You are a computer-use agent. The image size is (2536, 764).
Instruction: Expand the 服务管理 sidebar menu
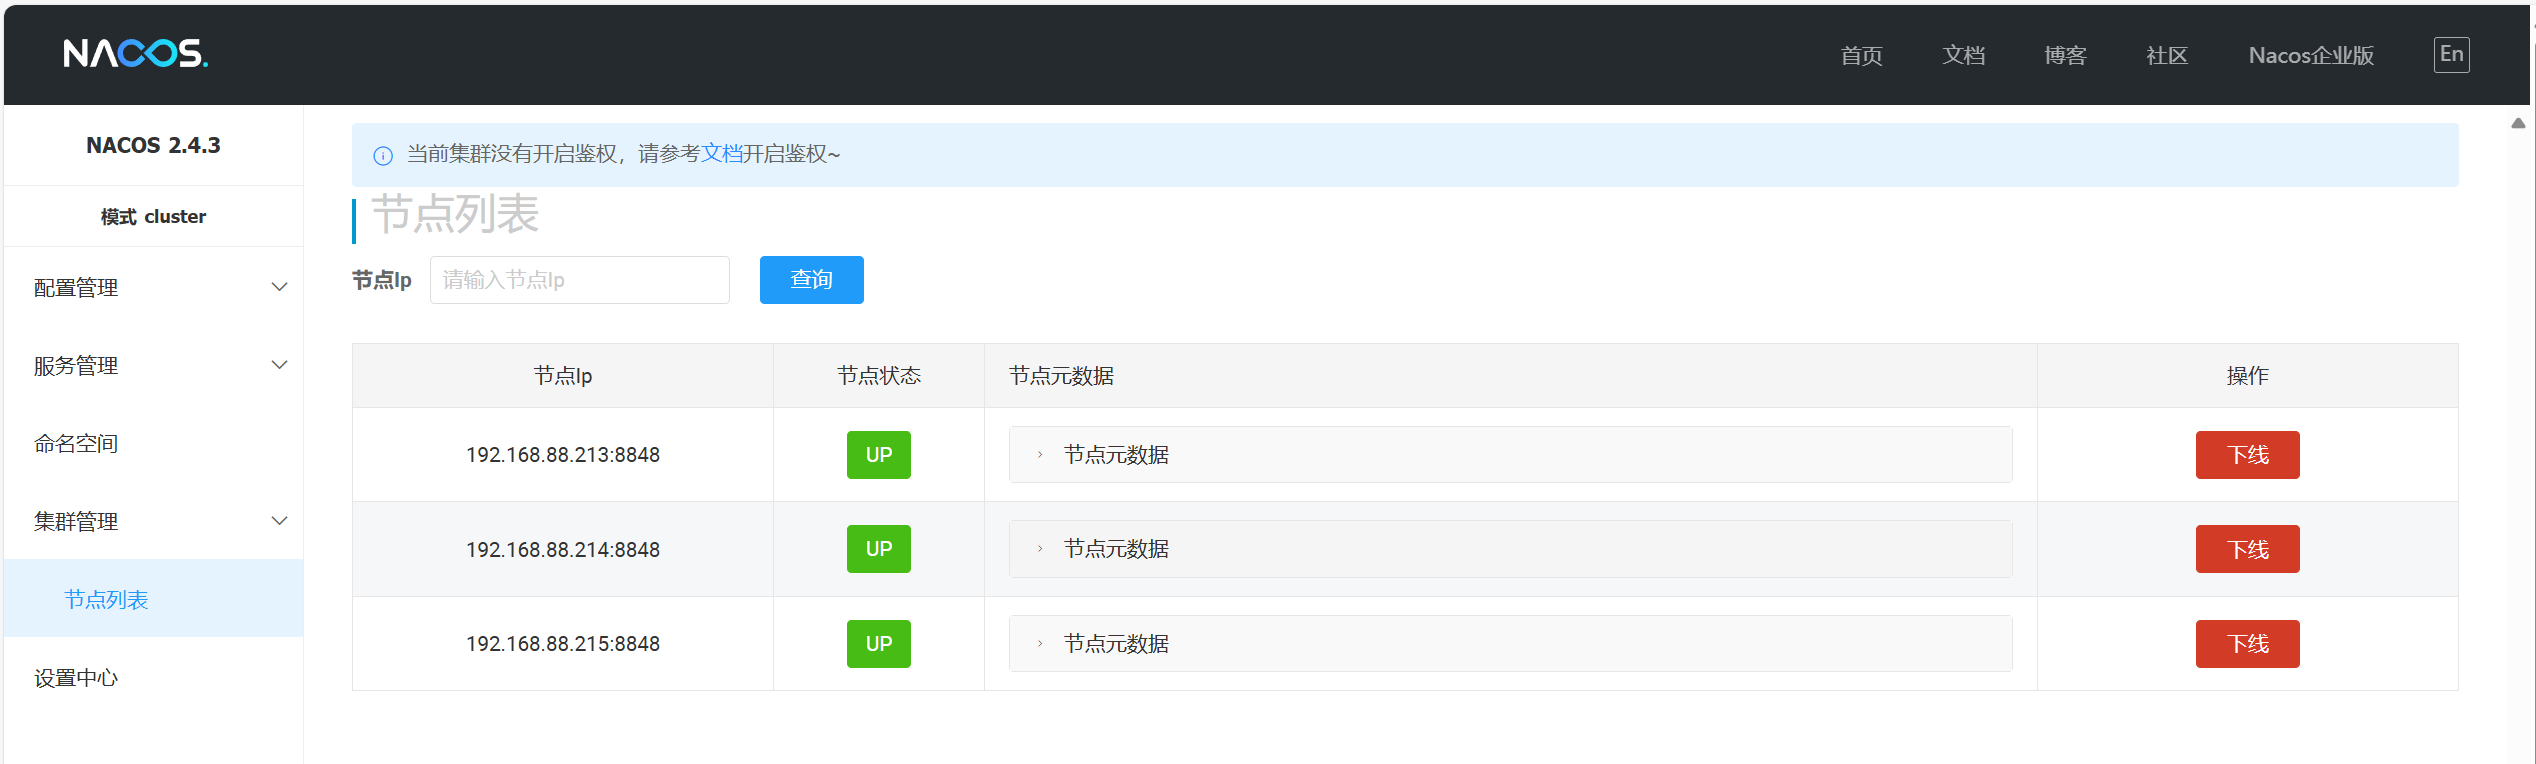[x=154, y=365]
